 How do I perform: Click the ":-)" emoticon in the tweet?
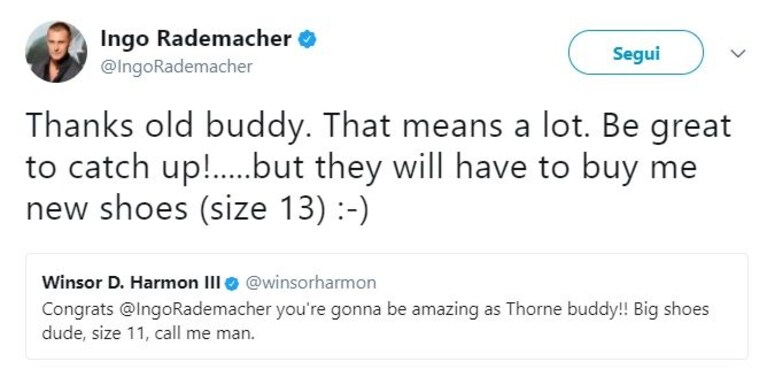click(351, 208)
